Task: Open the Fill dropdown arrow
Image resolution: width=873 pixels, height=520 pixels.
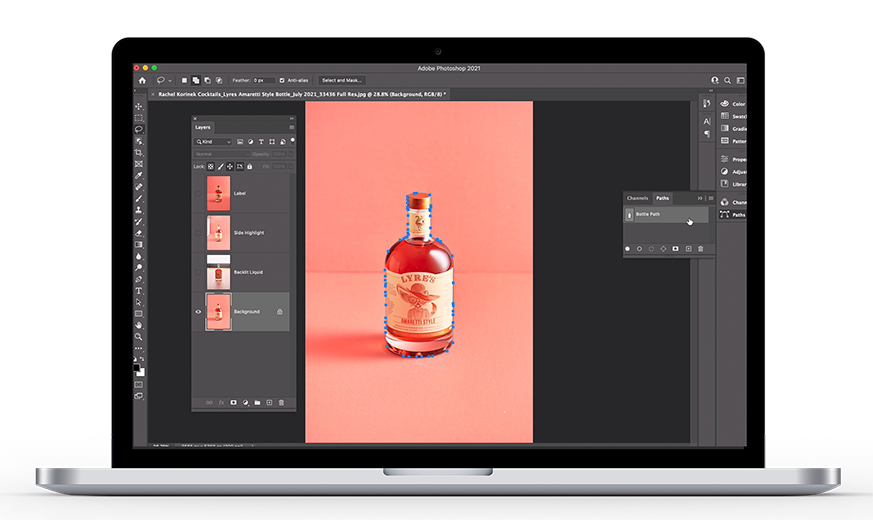Action: pyautogui.click(x=291, y=166)
